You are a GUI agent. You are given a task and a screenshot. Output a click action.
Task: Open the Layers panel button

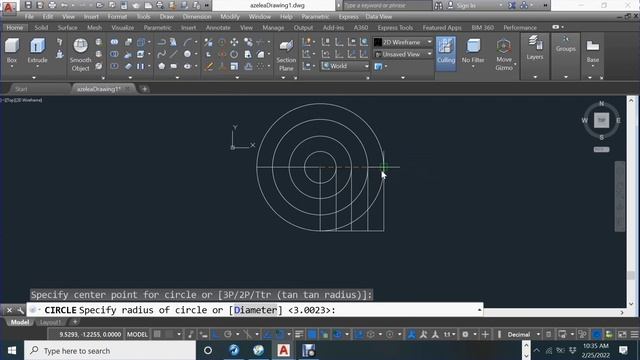tap(535, 47)
